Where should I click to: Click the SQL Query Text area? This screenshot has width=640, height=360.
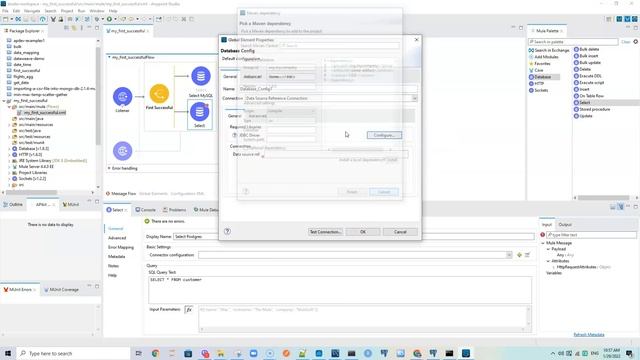tap(340, 290)
